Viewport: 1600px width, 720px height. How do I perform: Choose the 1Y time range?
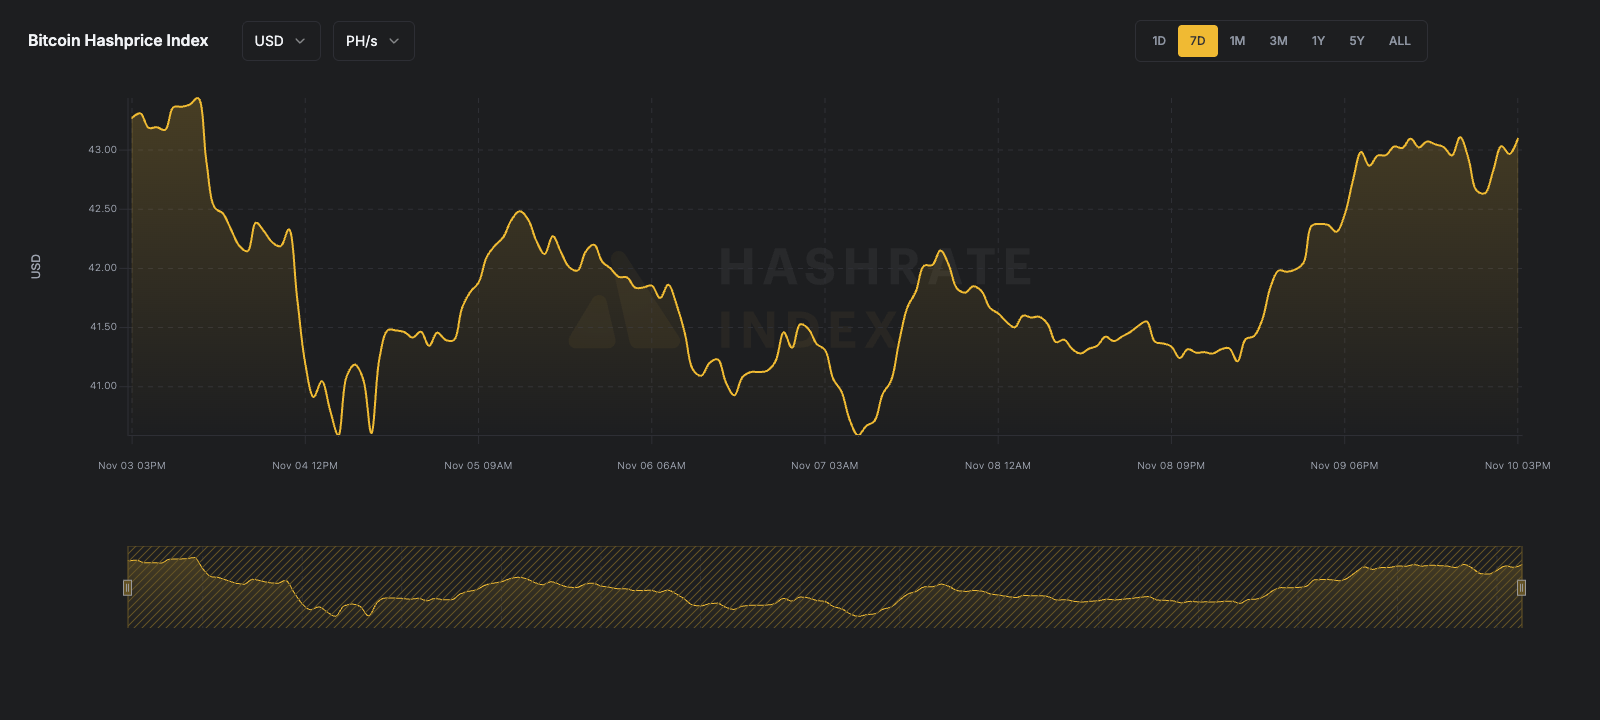point(1319,41)
